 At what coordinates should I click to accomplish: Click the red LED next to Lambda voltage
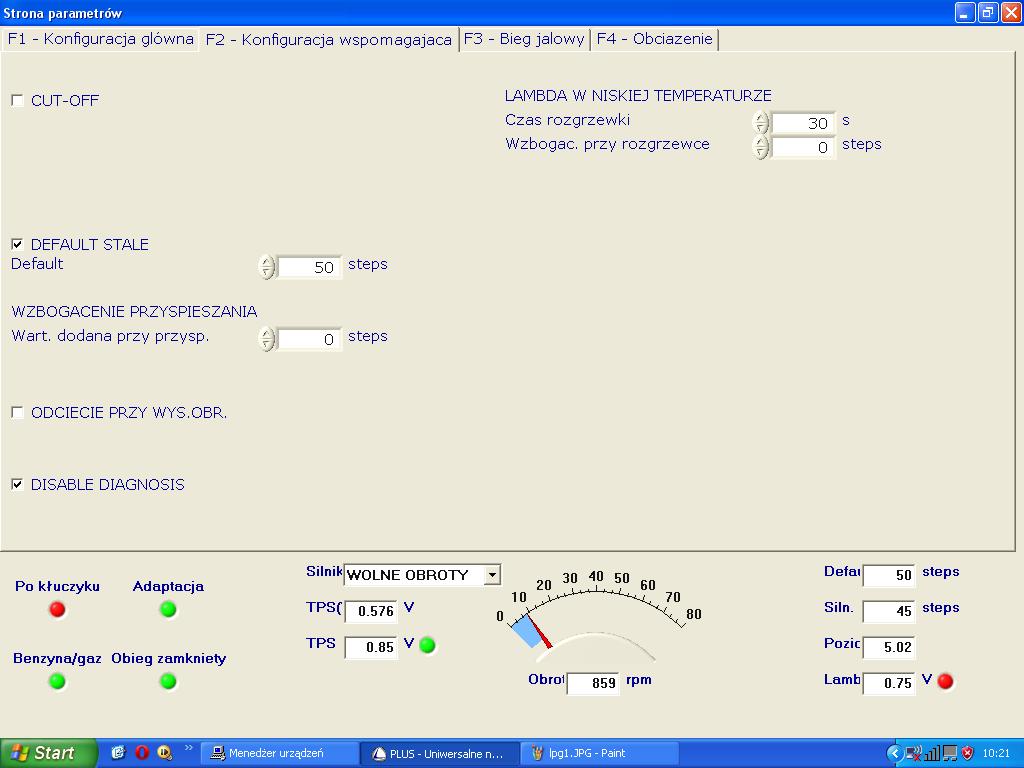945,681
